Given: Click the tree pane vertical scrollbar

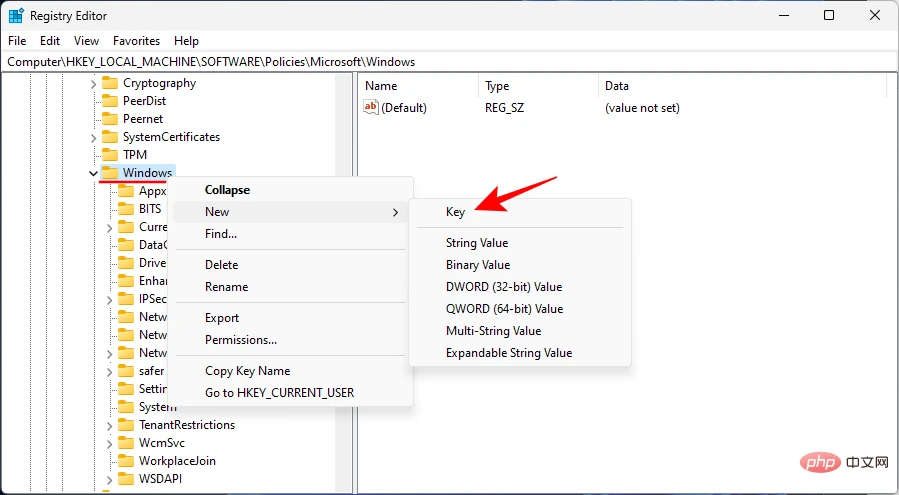Looking at the screenshot, I should click(344, 281).
